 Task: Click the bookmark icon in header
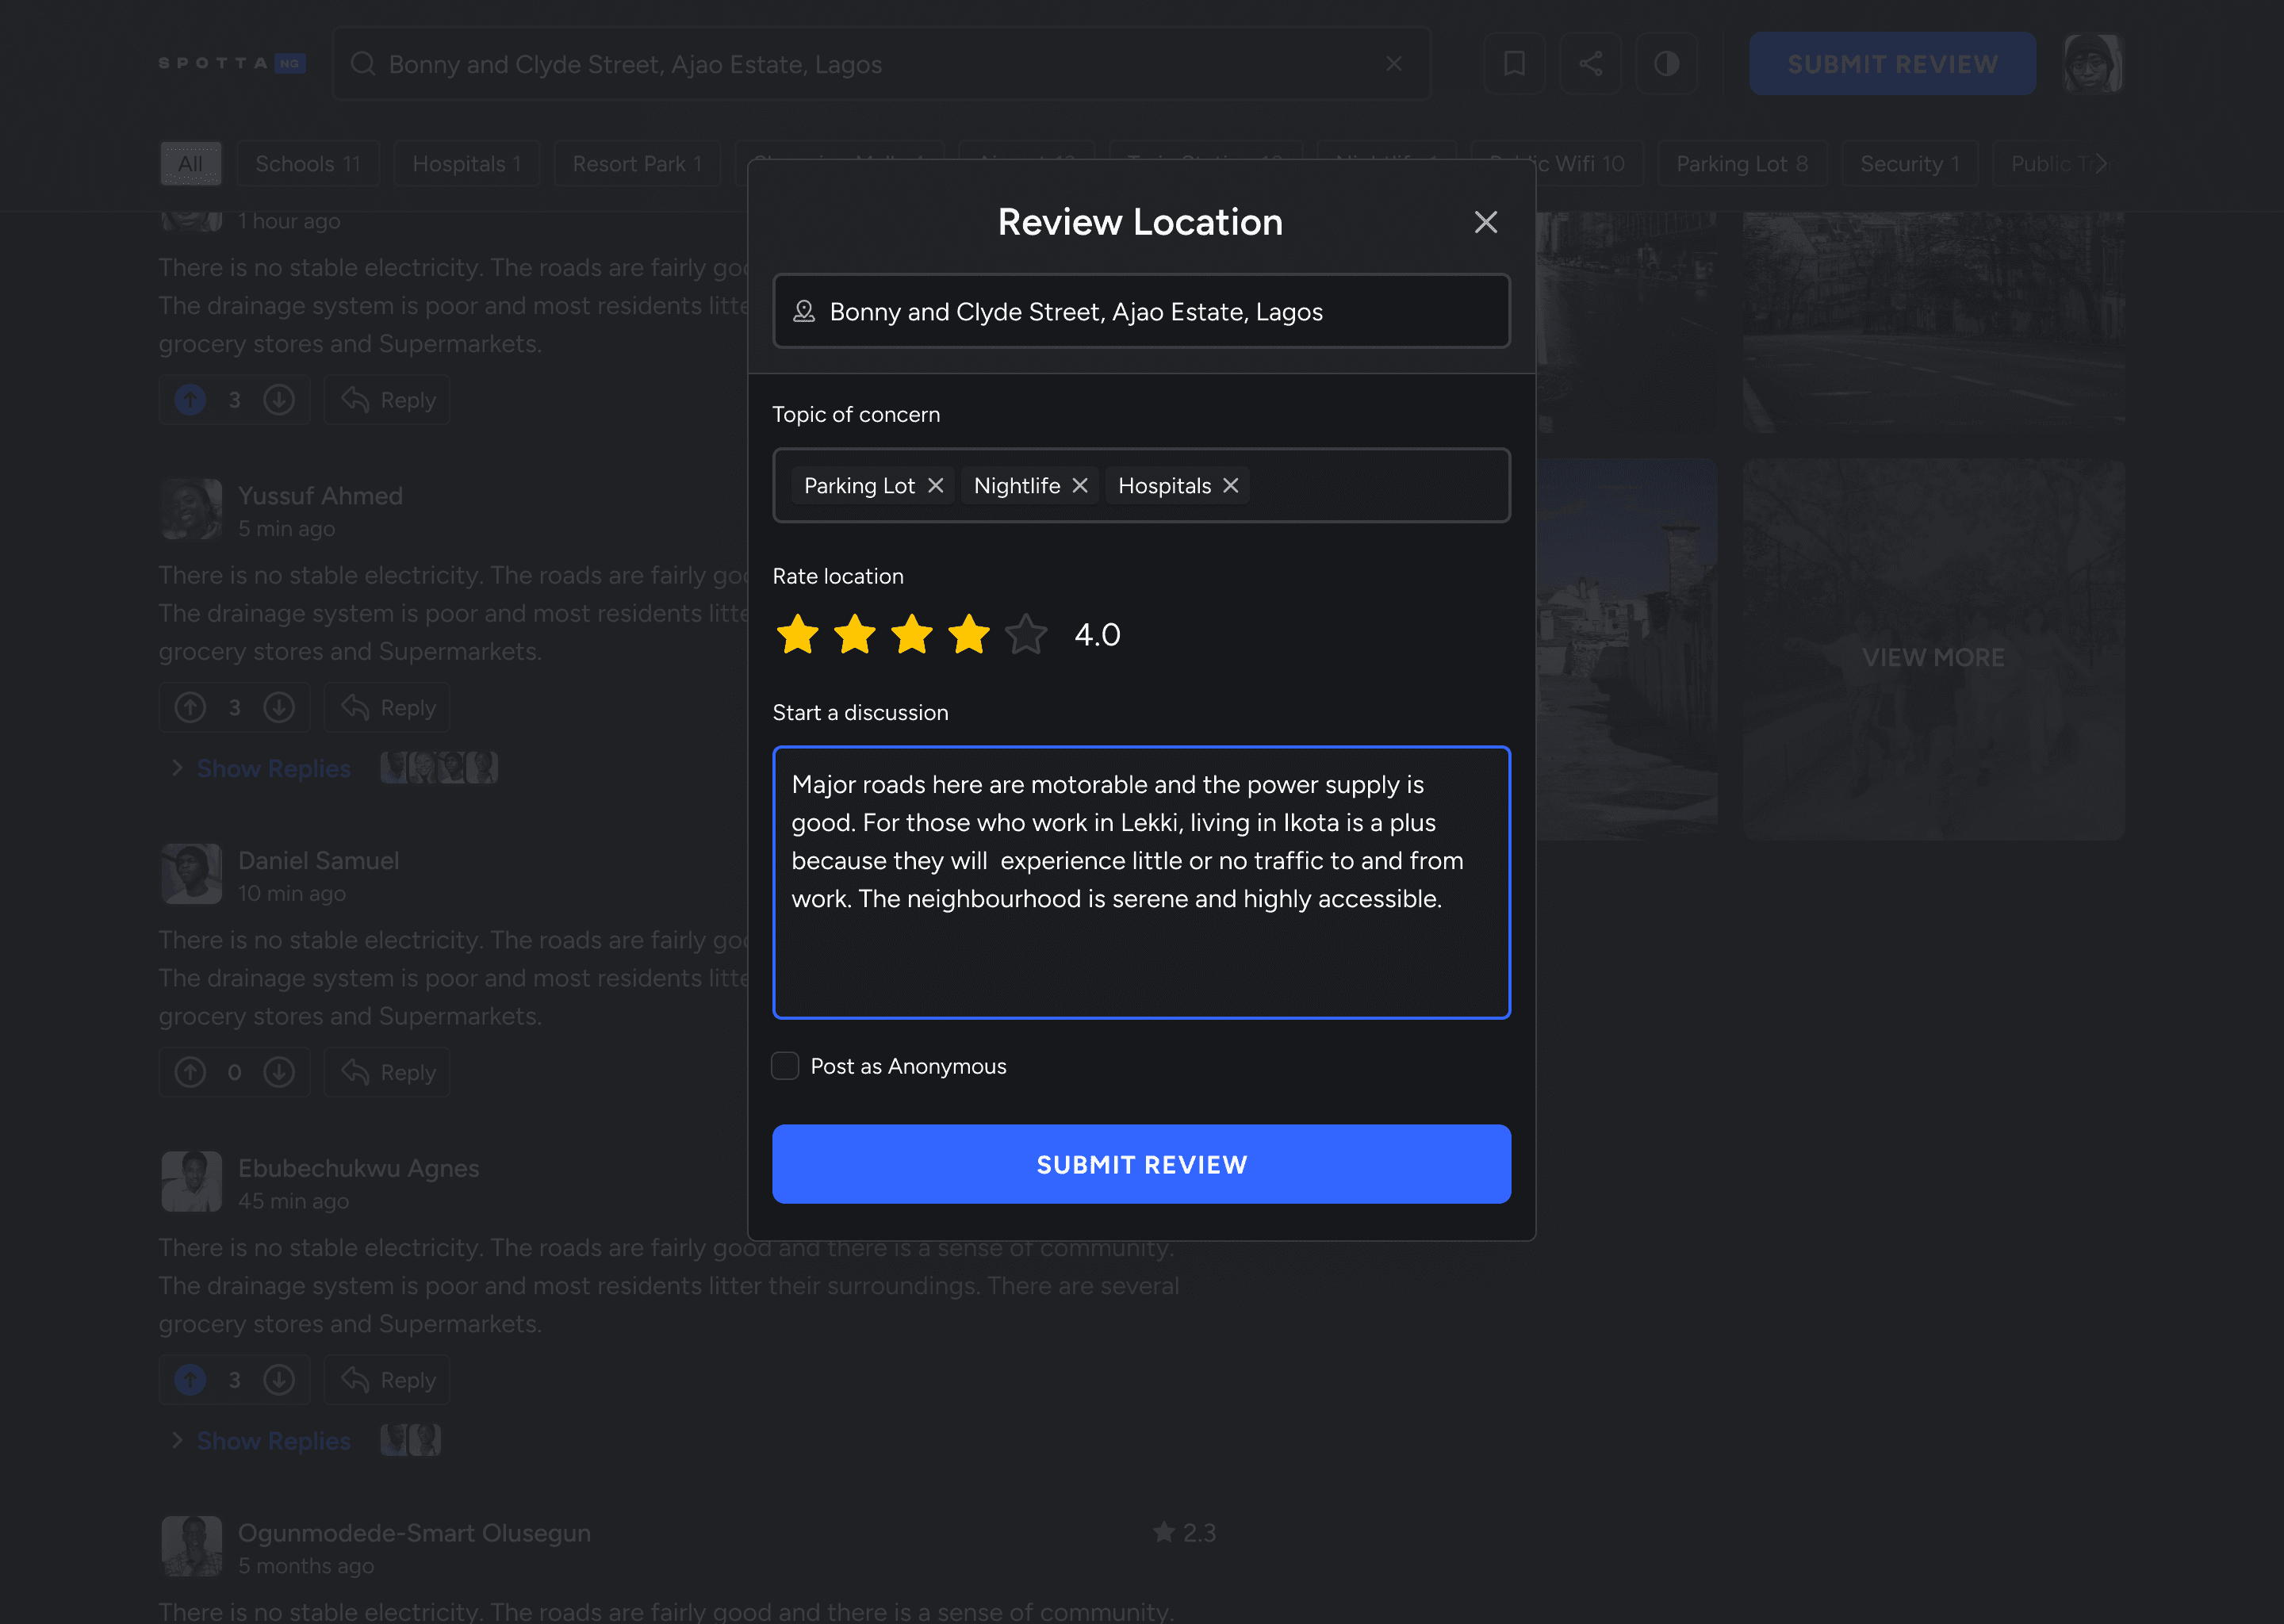[1514, 64]
